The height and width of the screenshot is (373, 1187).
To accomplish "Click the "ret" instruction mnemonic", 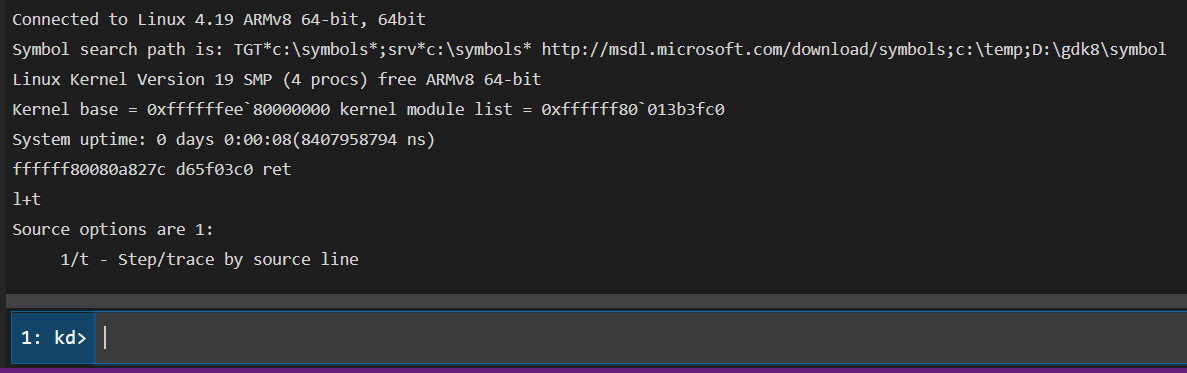I will click(277, 171).
